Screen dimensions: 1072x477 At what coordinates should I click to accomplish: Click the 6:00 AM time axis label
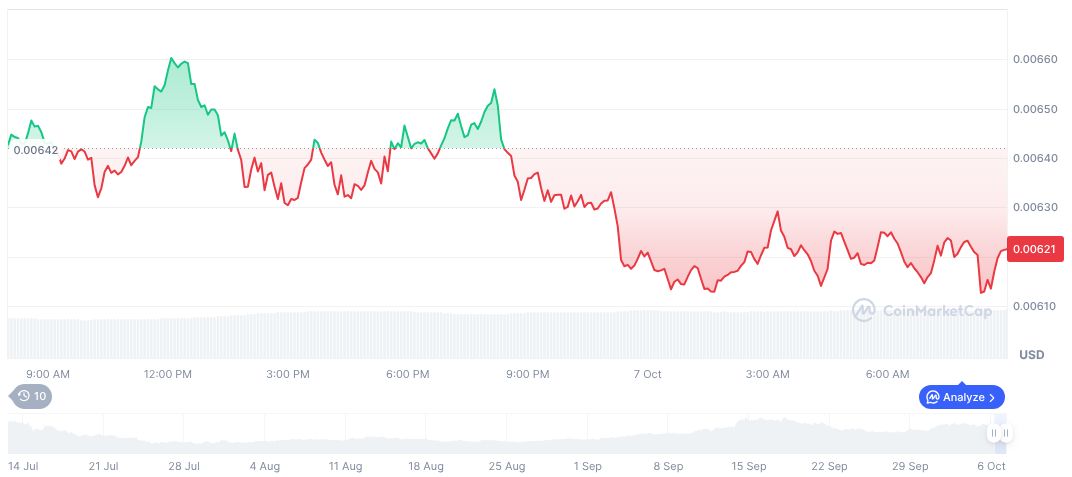click(x=887, y=374)
